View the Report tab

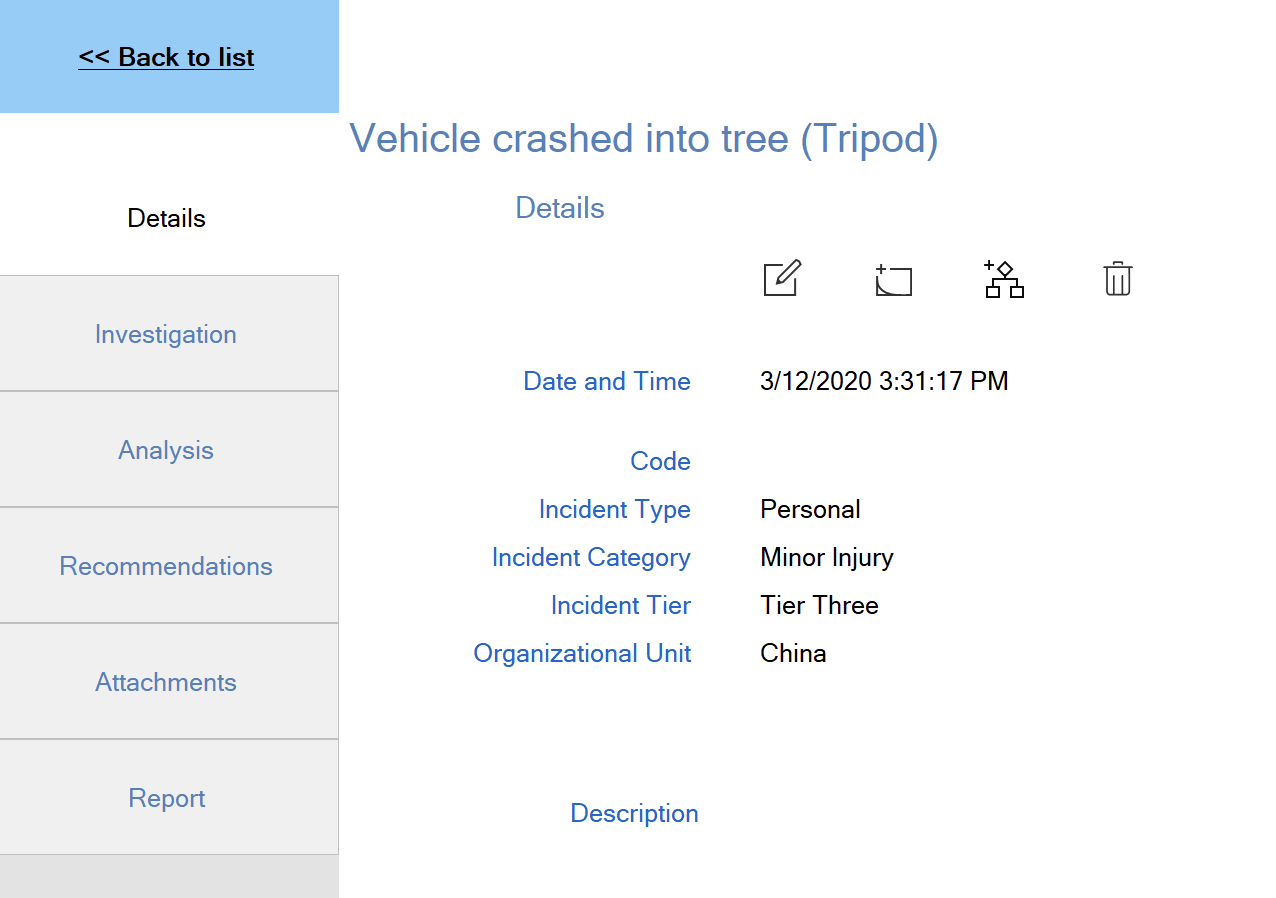pos(166,797)
